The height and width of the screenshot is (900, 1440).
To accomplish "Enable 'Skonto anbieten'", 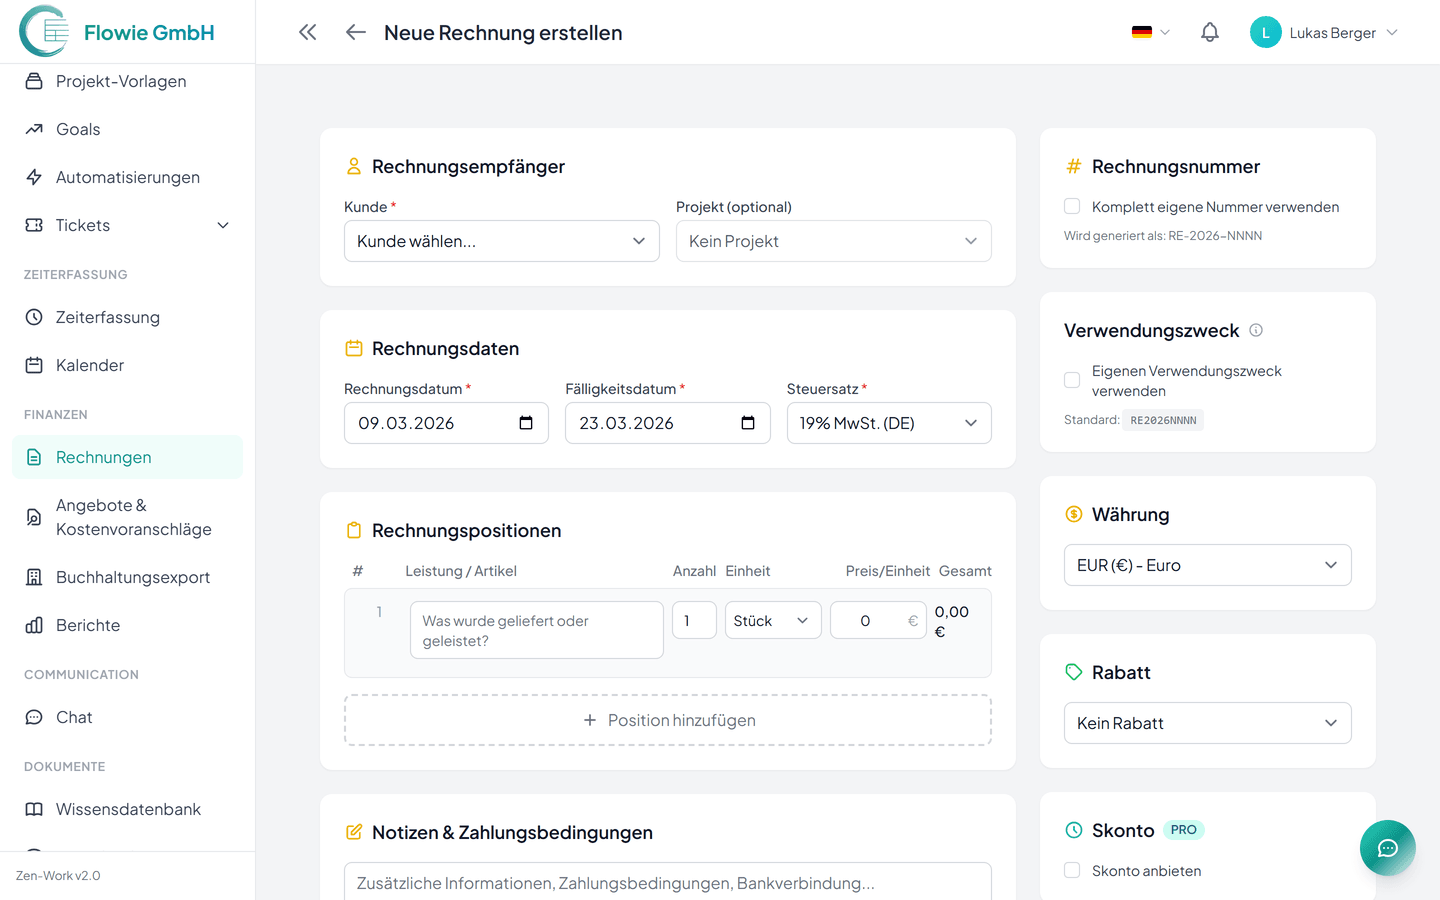I will point(1072,870).
